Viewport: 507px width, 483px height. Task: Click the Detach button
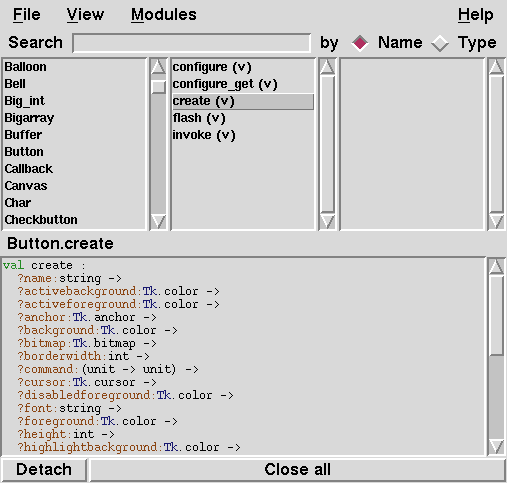click(x=44, y=469)
